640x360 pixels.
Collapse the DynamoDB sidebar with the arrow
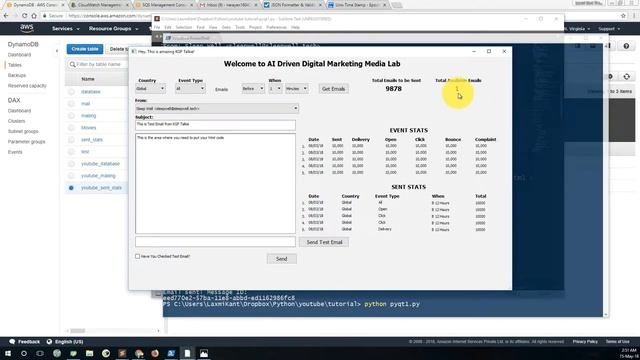coord(57,51)
